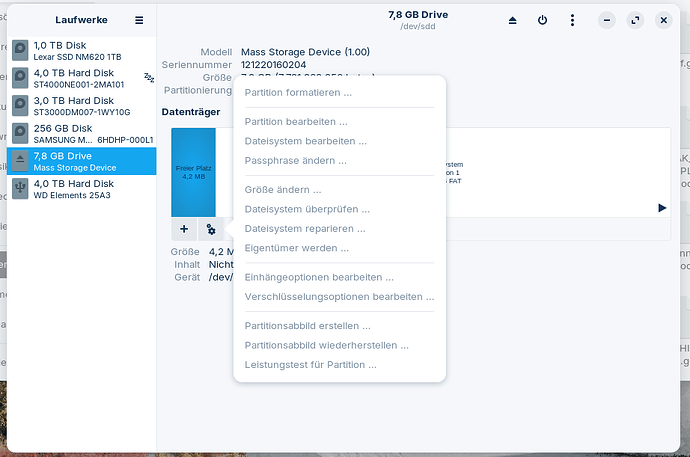
Task: Click the plus icon to create partition
Action: [184, 229]
